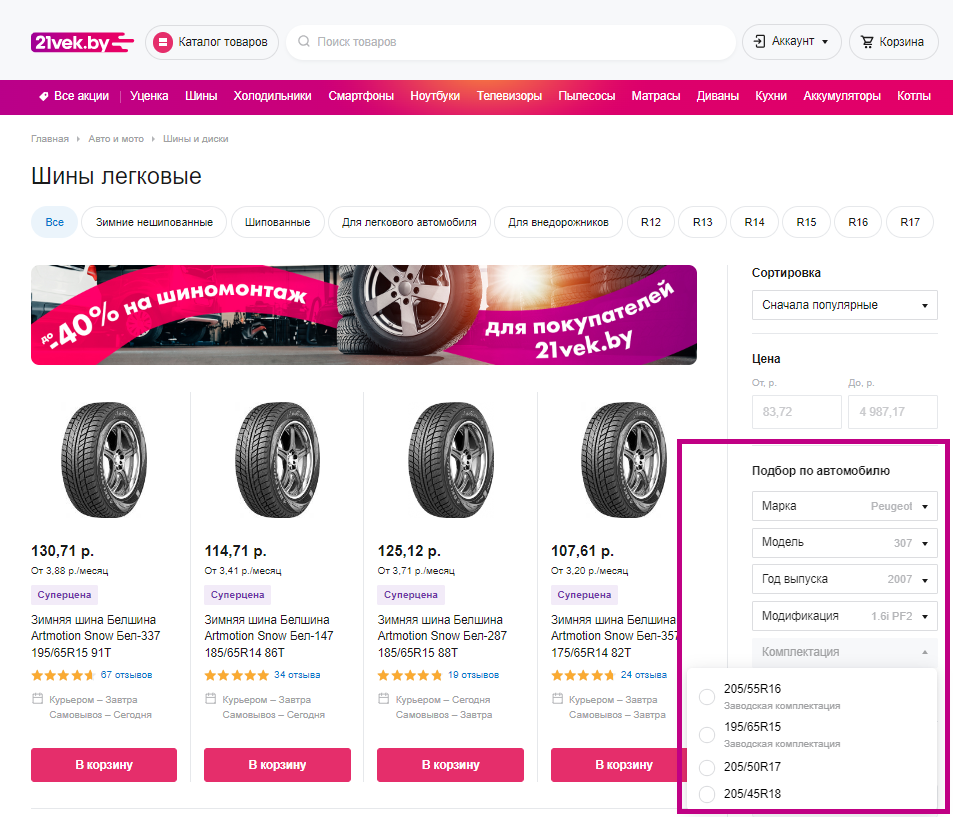This screenshot has height=817, width=953.
Task: Select the 205/45R18 tire size radio
Action: coord(706,794)
